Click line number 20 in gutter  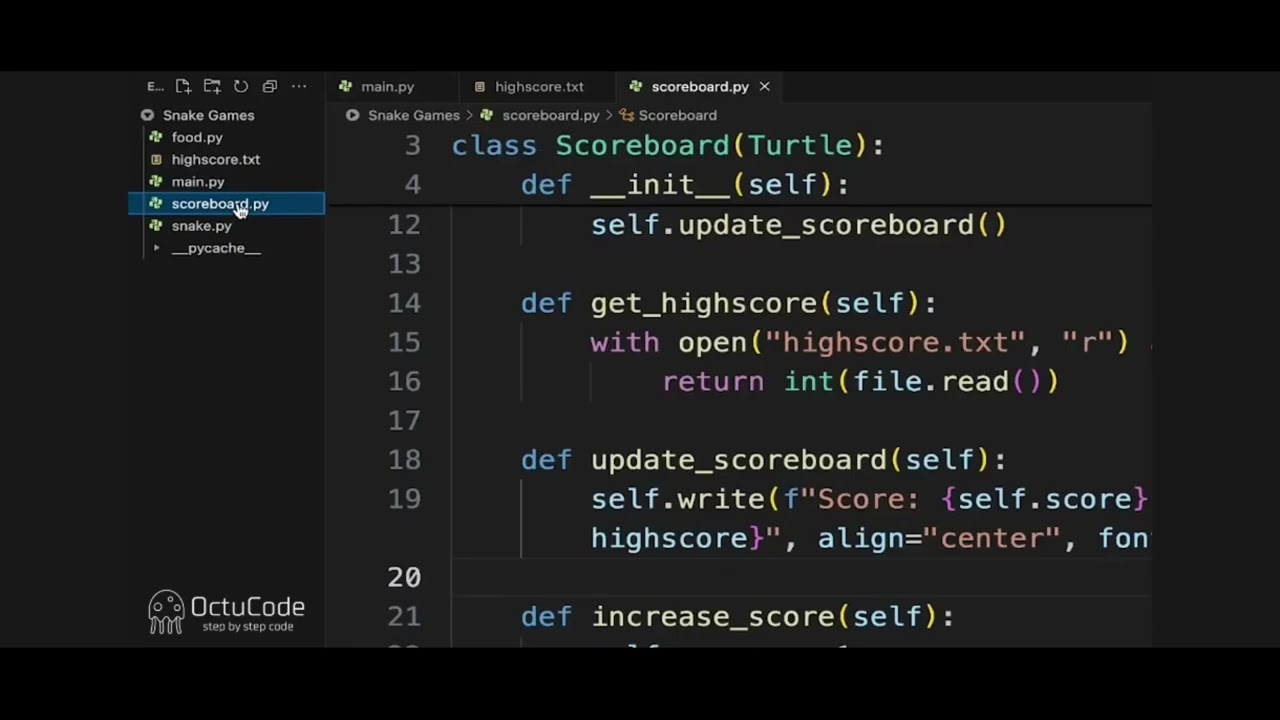click(404, 577)
